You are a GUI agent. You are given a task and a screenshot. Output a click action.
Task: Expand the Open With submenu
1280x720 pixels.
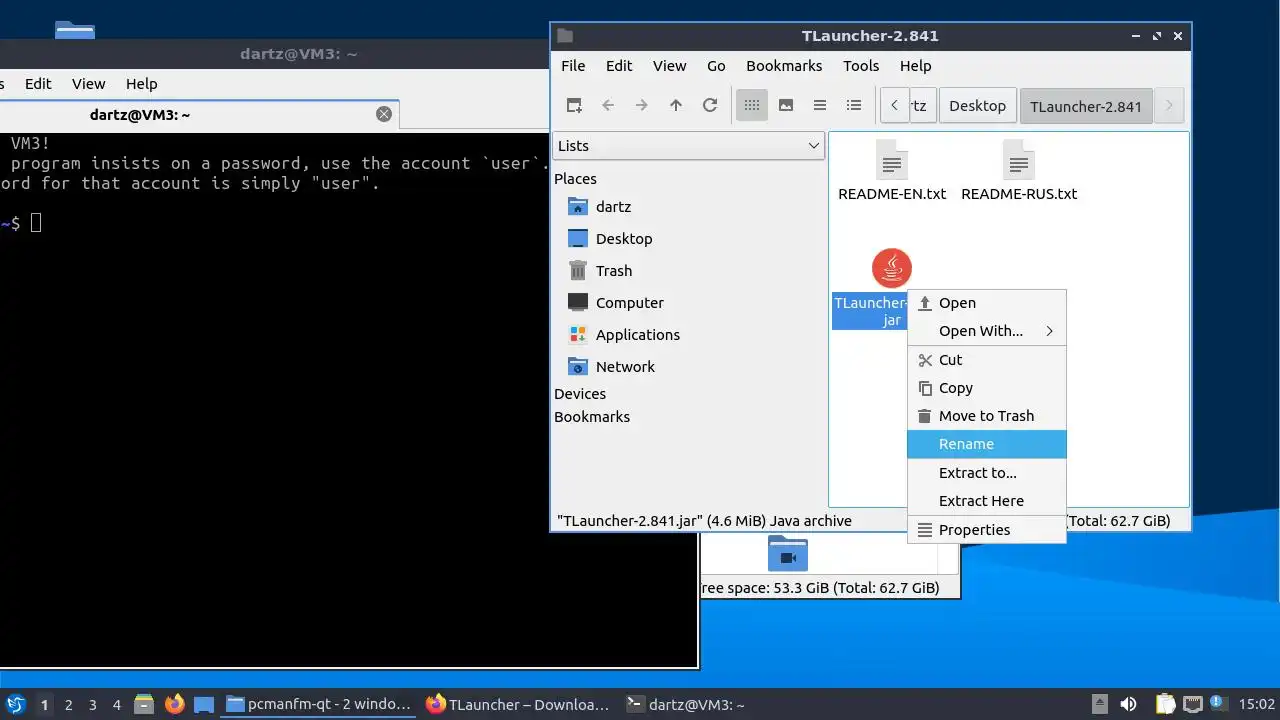pos(987,331)
